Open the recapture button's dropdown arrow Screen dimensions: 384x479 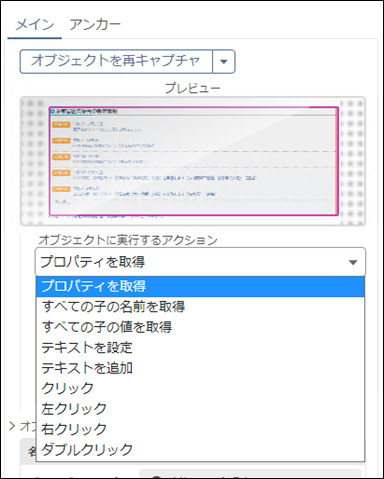224,61
